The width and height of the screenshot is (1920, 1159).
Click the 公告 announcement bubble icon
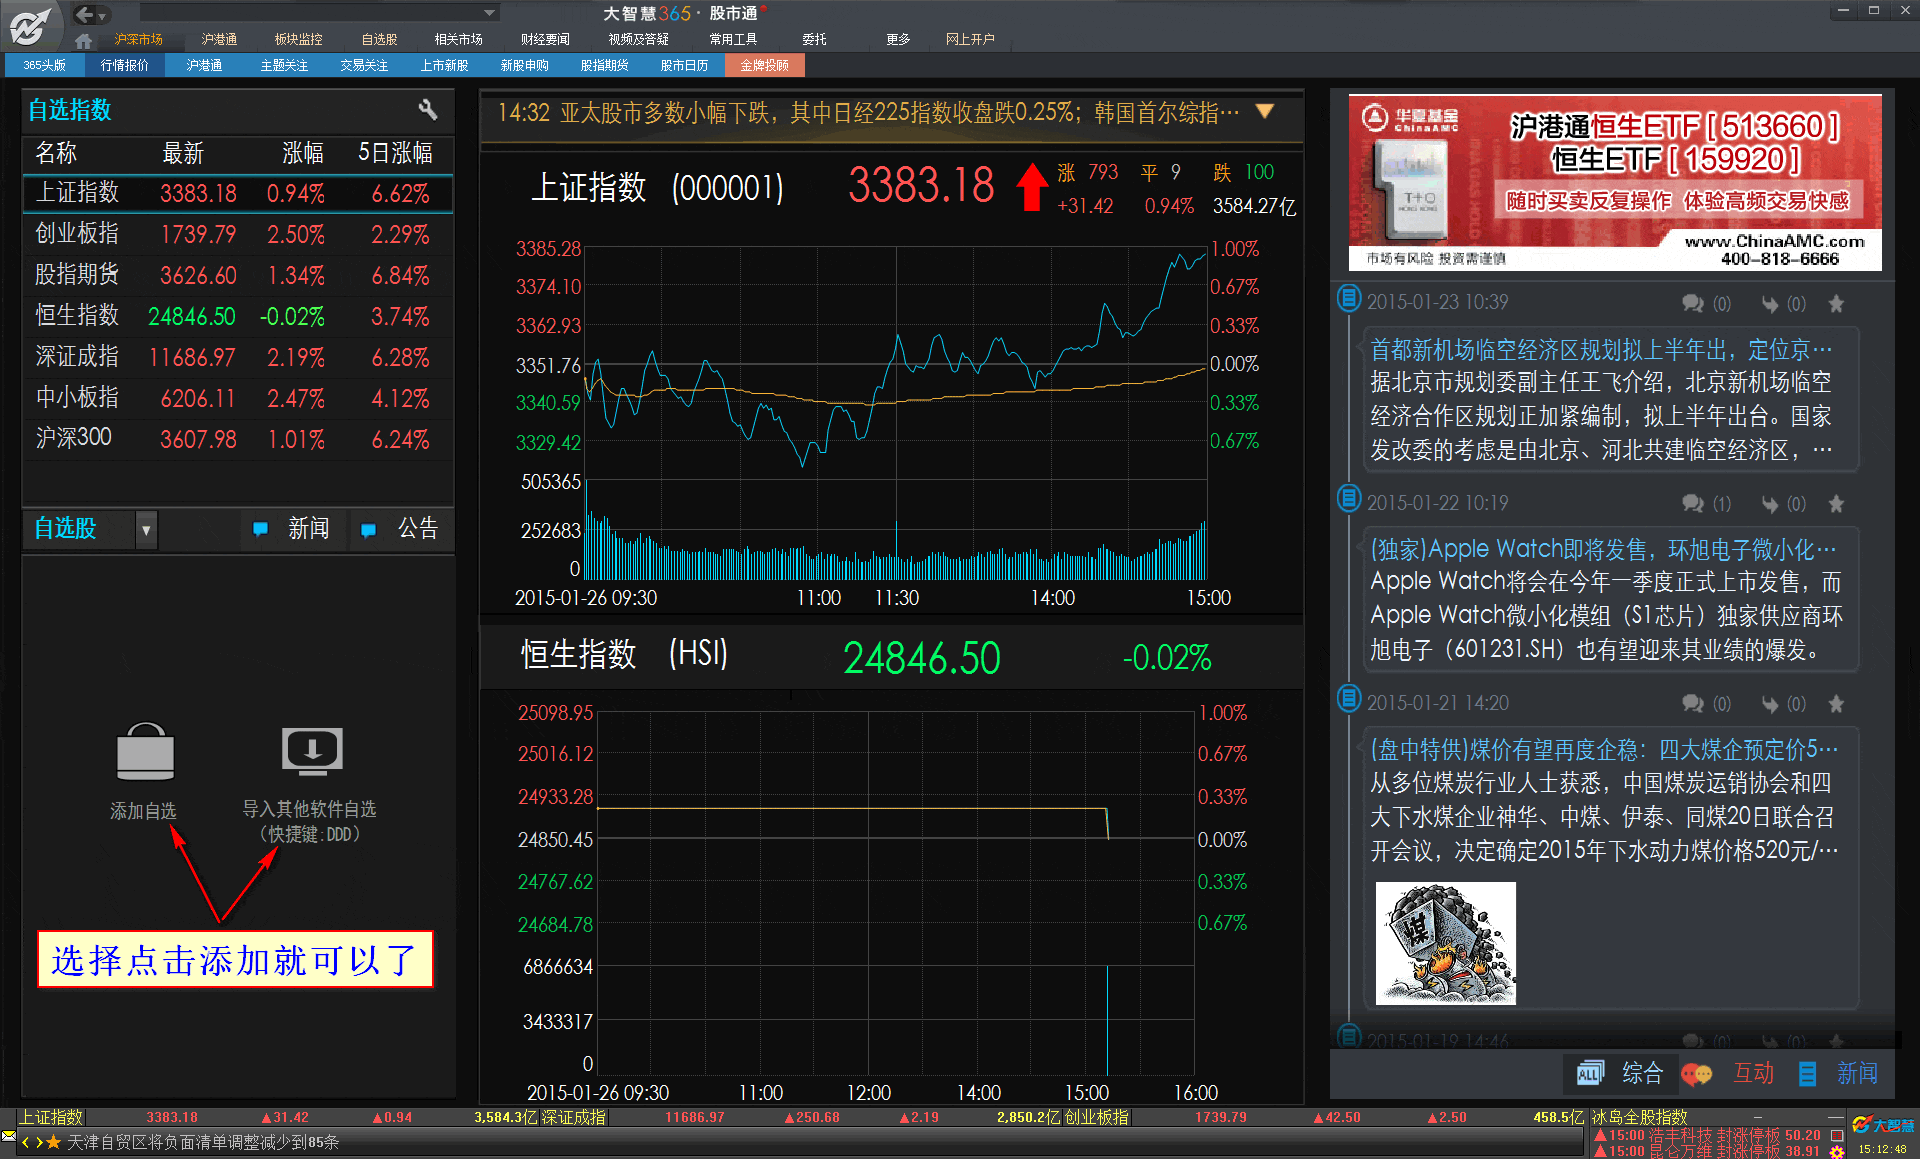(368, 529)
